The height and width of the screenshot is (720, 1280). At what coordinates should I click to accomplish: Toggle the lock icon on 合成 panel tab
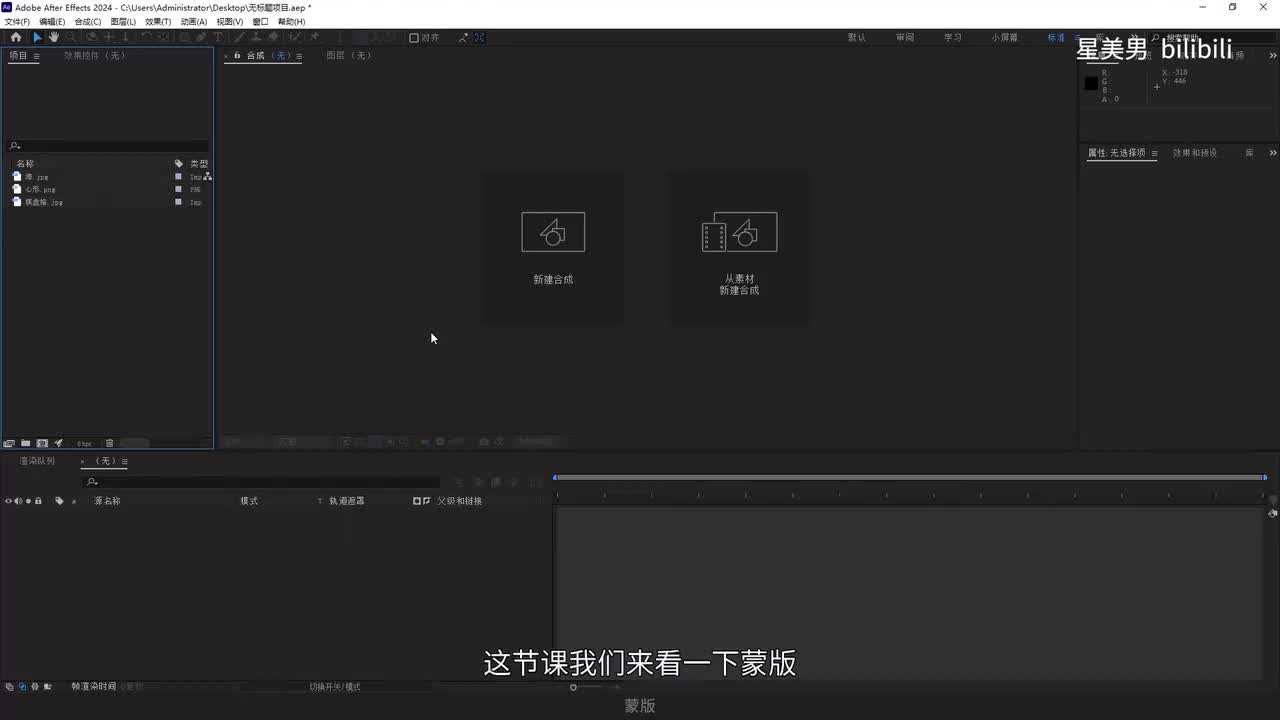[237, 56]
